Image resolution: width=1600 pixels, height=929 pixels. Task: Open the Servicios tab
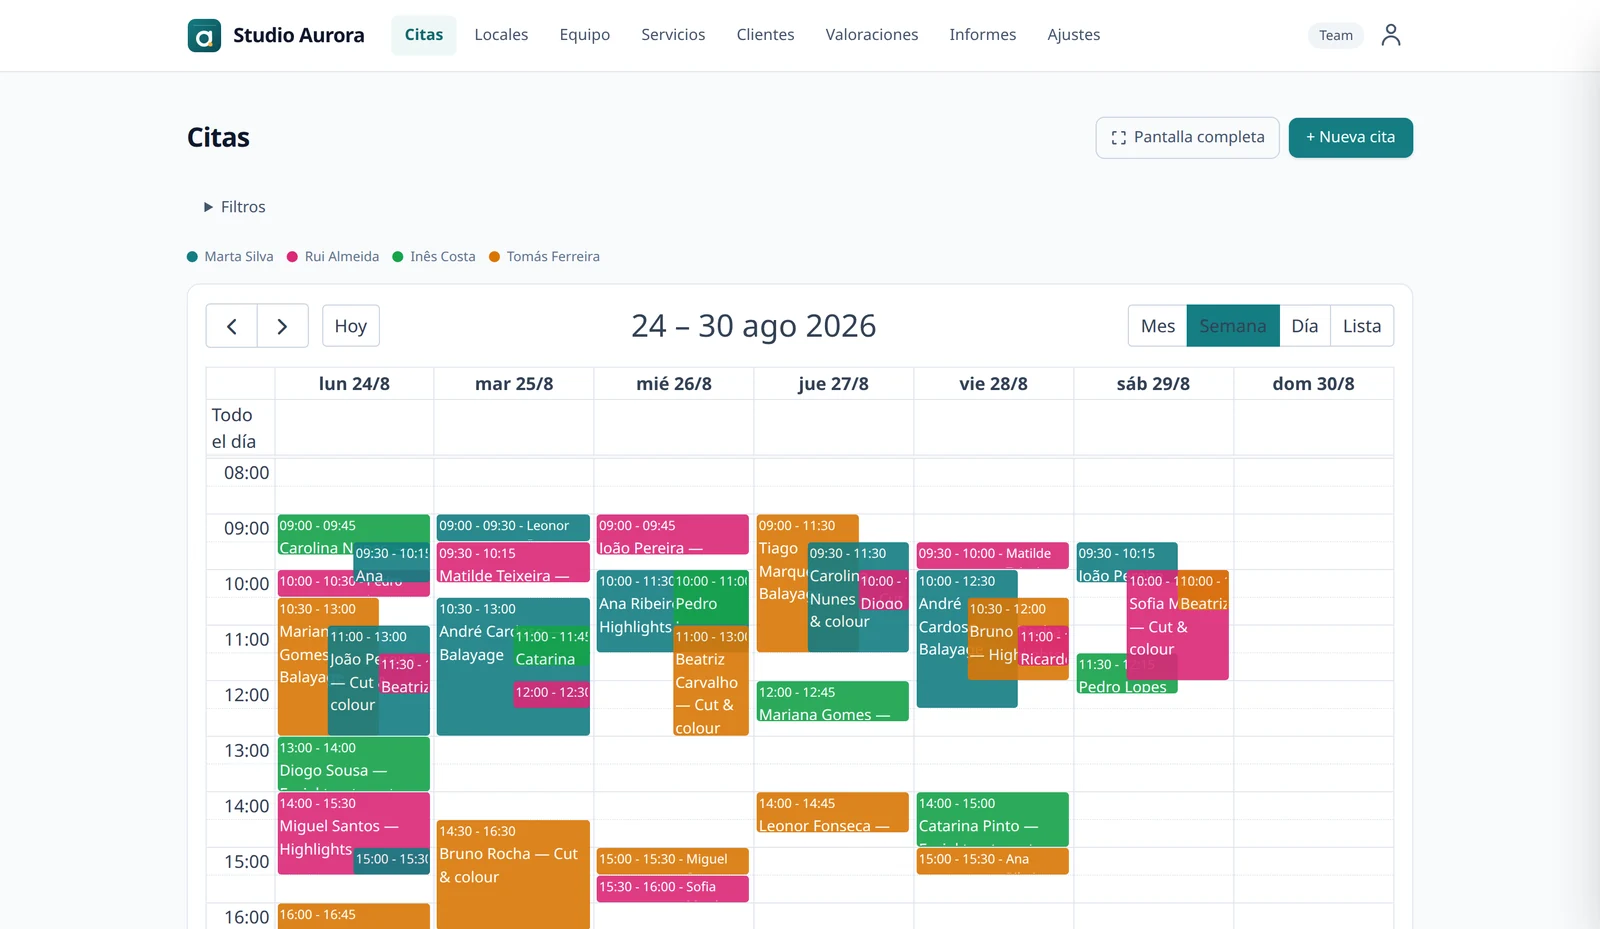673,35
